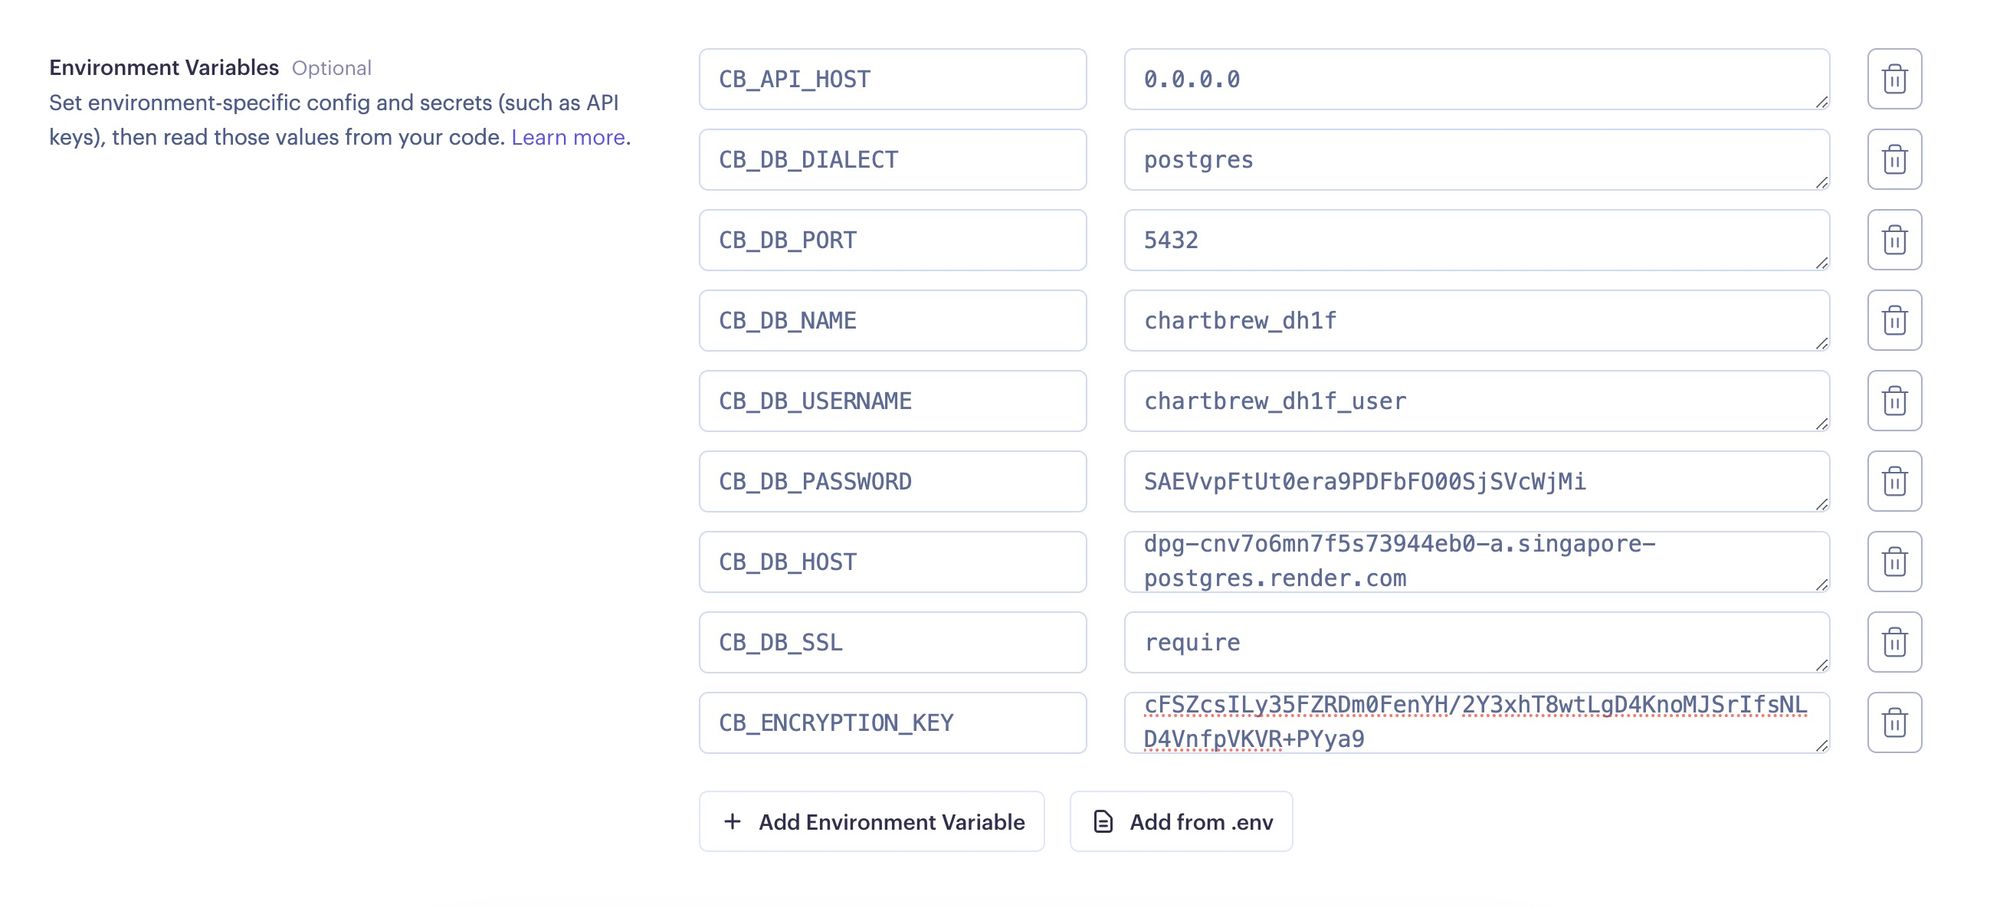Click the document icon on Add from .env
2000x907 pixels.
tap(1101, 821)
